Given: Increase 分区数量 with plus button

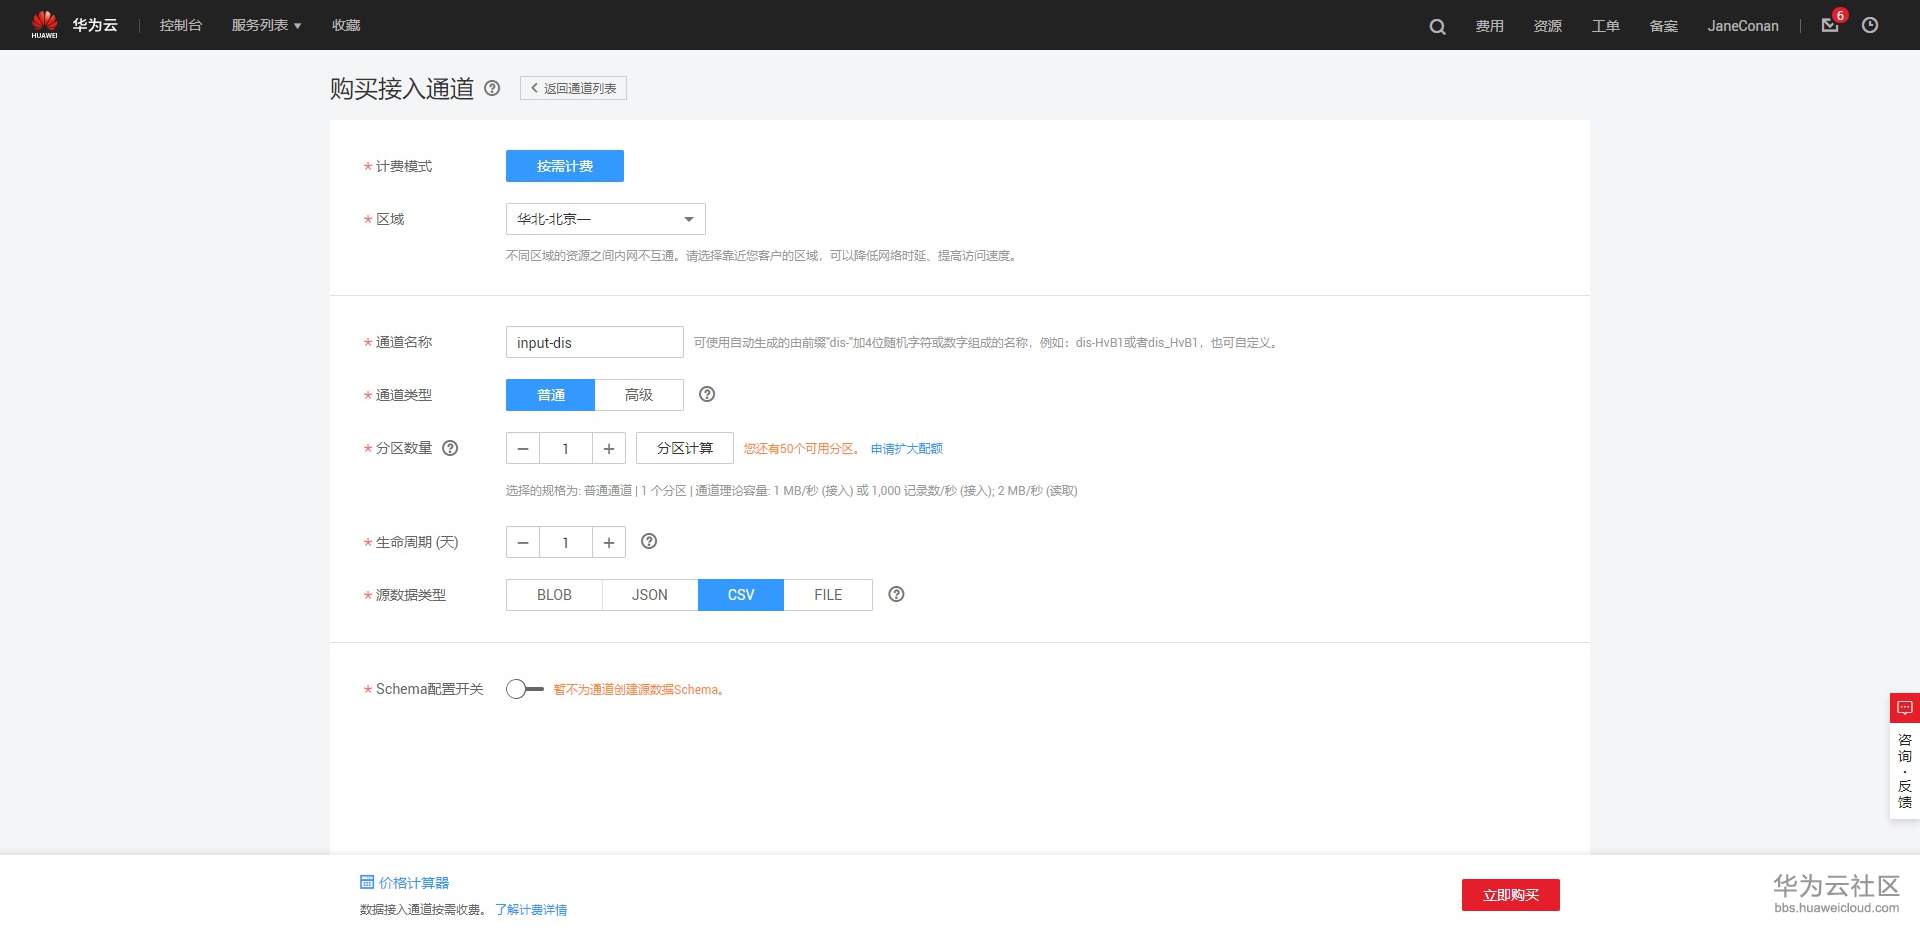Looking at the screenshot, I should point(609,449).
